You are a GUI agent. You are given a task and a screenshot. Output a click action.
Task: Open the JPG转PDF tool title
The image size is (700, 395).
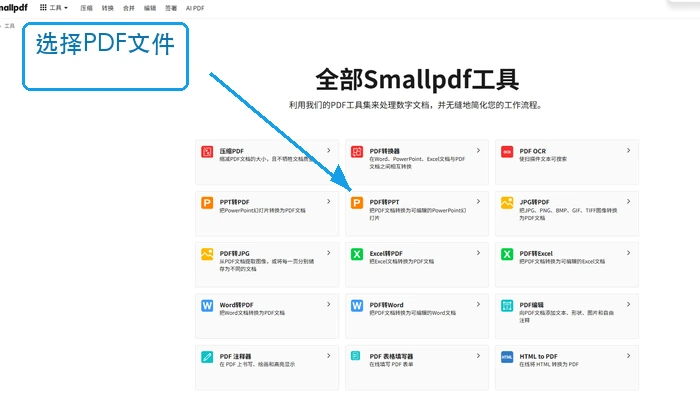pos(534,202)
